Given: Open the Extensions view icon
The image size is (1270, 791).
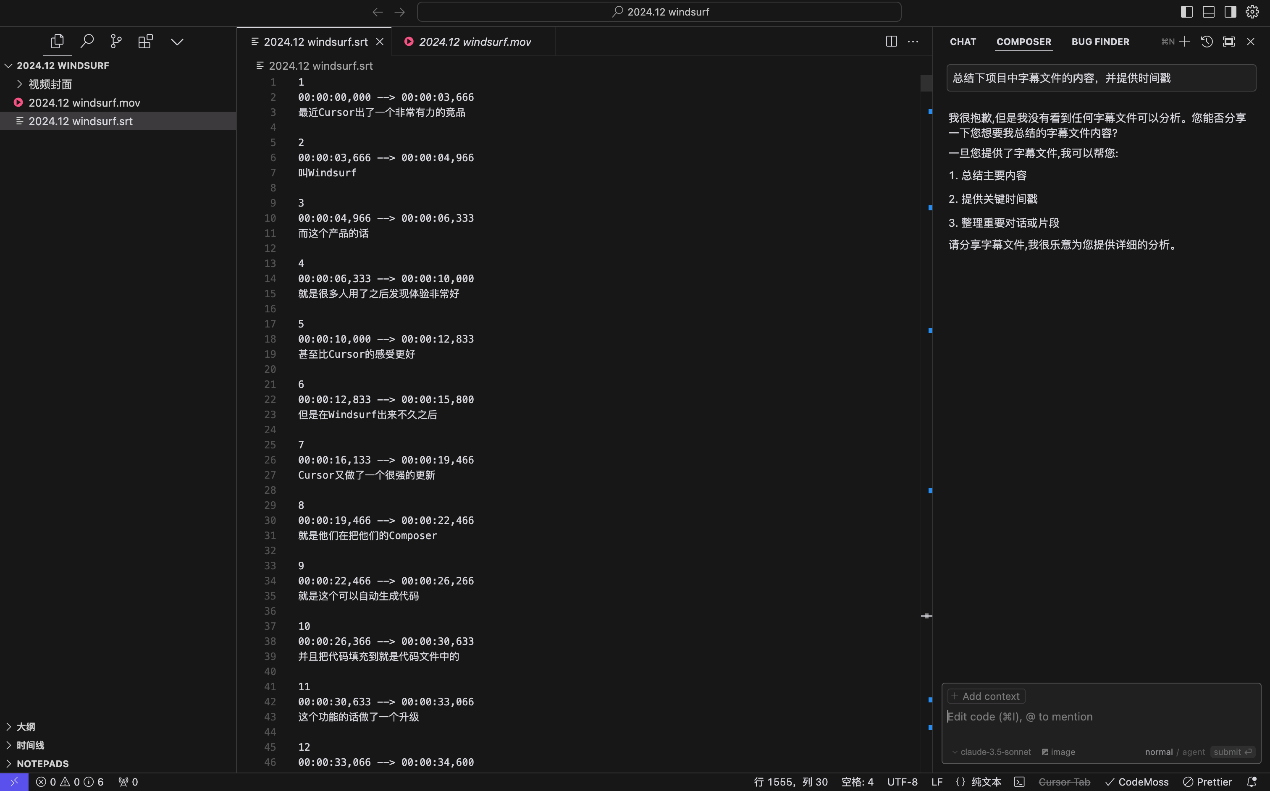Looking at the screenshot, I should [x=146, y=41].
